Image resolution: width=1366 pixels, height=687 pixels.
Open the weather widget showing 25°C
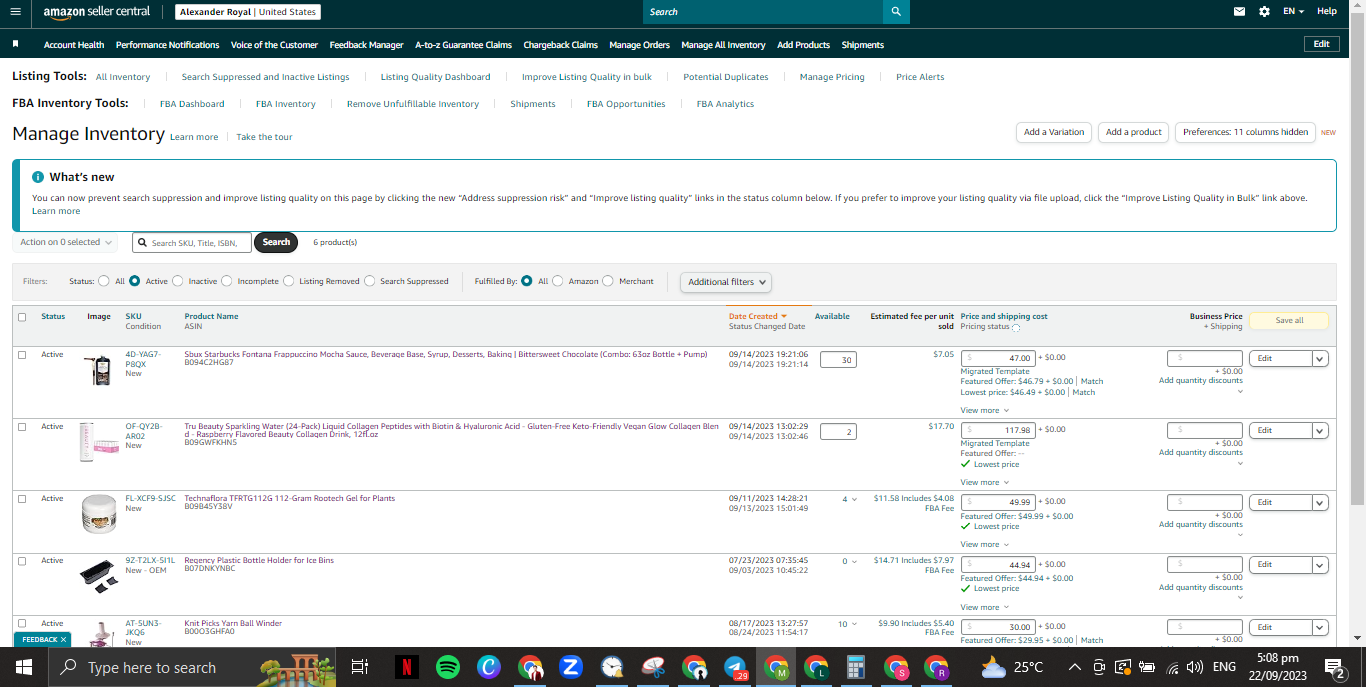point(1013,667)
